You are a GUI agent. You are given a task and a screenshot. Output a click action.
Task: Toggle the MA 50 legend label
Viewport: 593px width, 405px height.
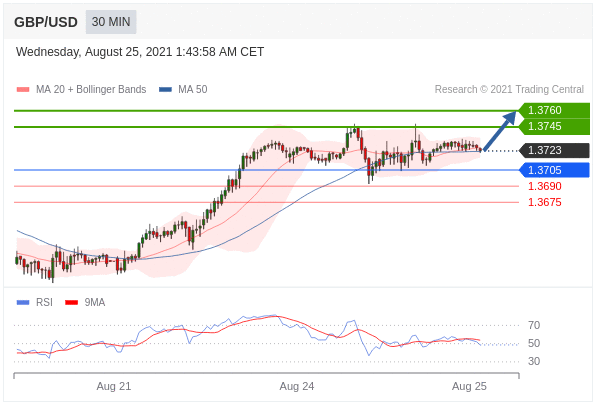pyautogui.click(x=192, y=89)
